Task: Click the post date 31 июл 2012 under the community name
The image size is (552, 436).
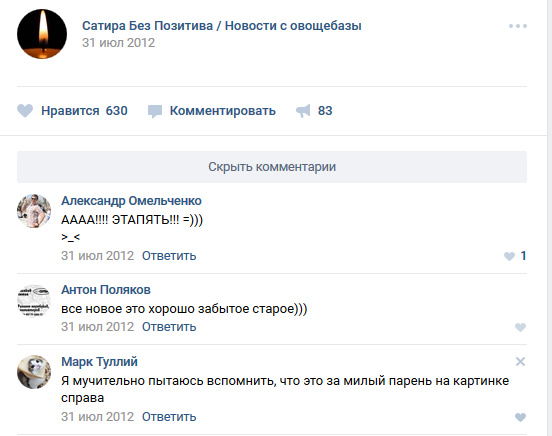Action: coord(118,43)
